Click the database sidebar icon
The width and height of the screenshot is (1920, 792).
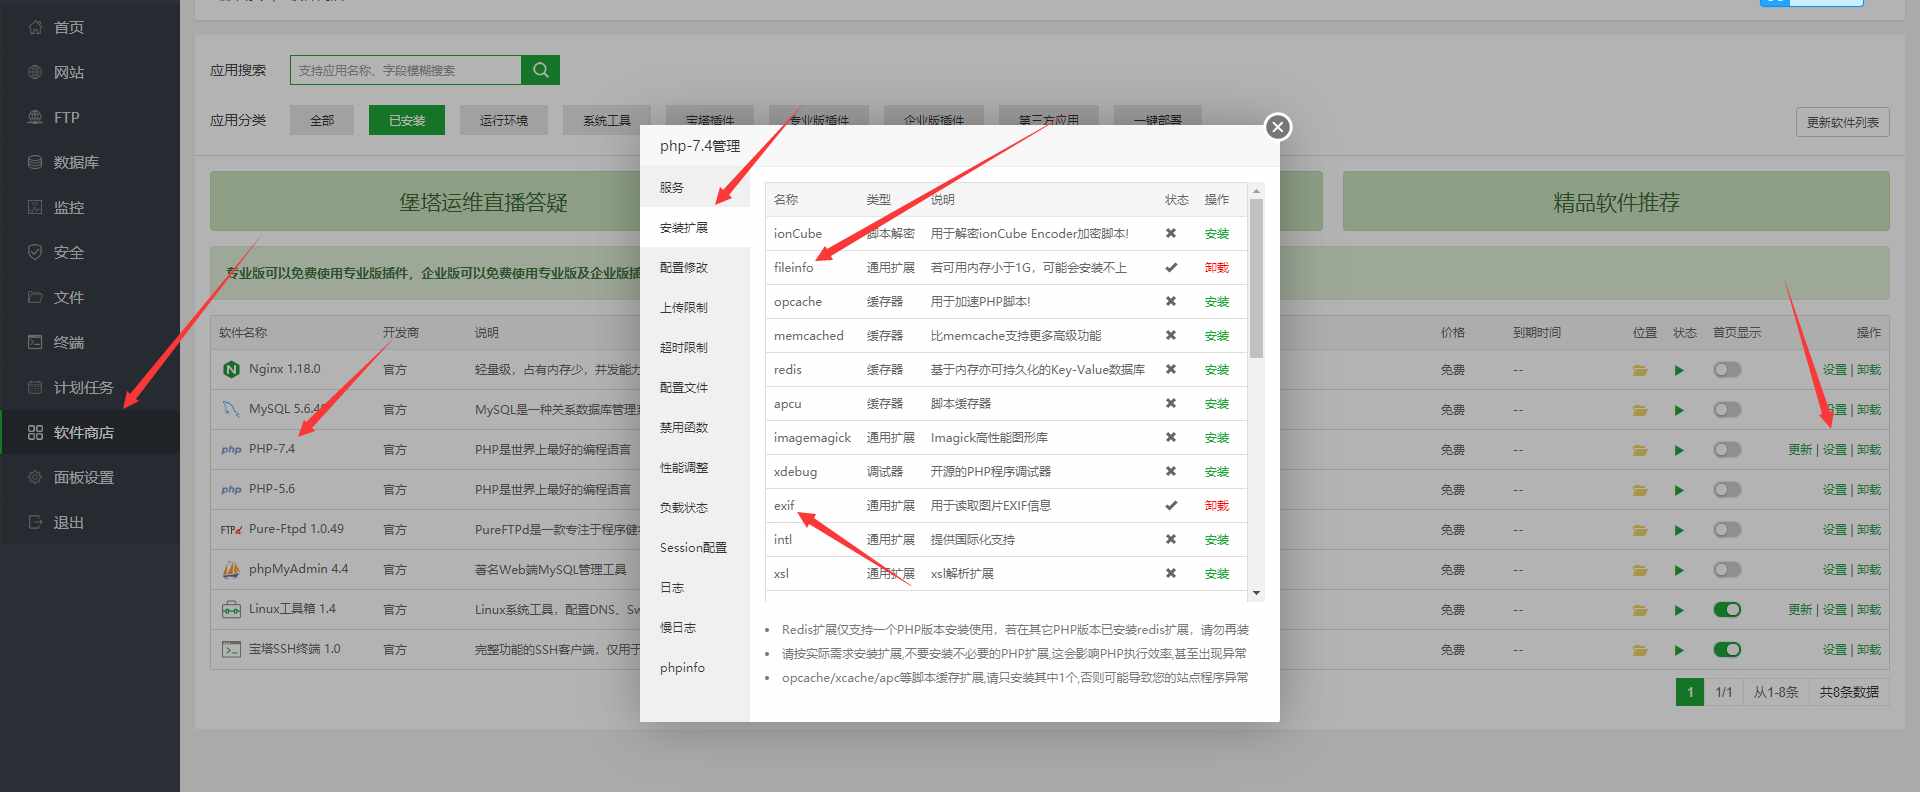tap(35, 162)
